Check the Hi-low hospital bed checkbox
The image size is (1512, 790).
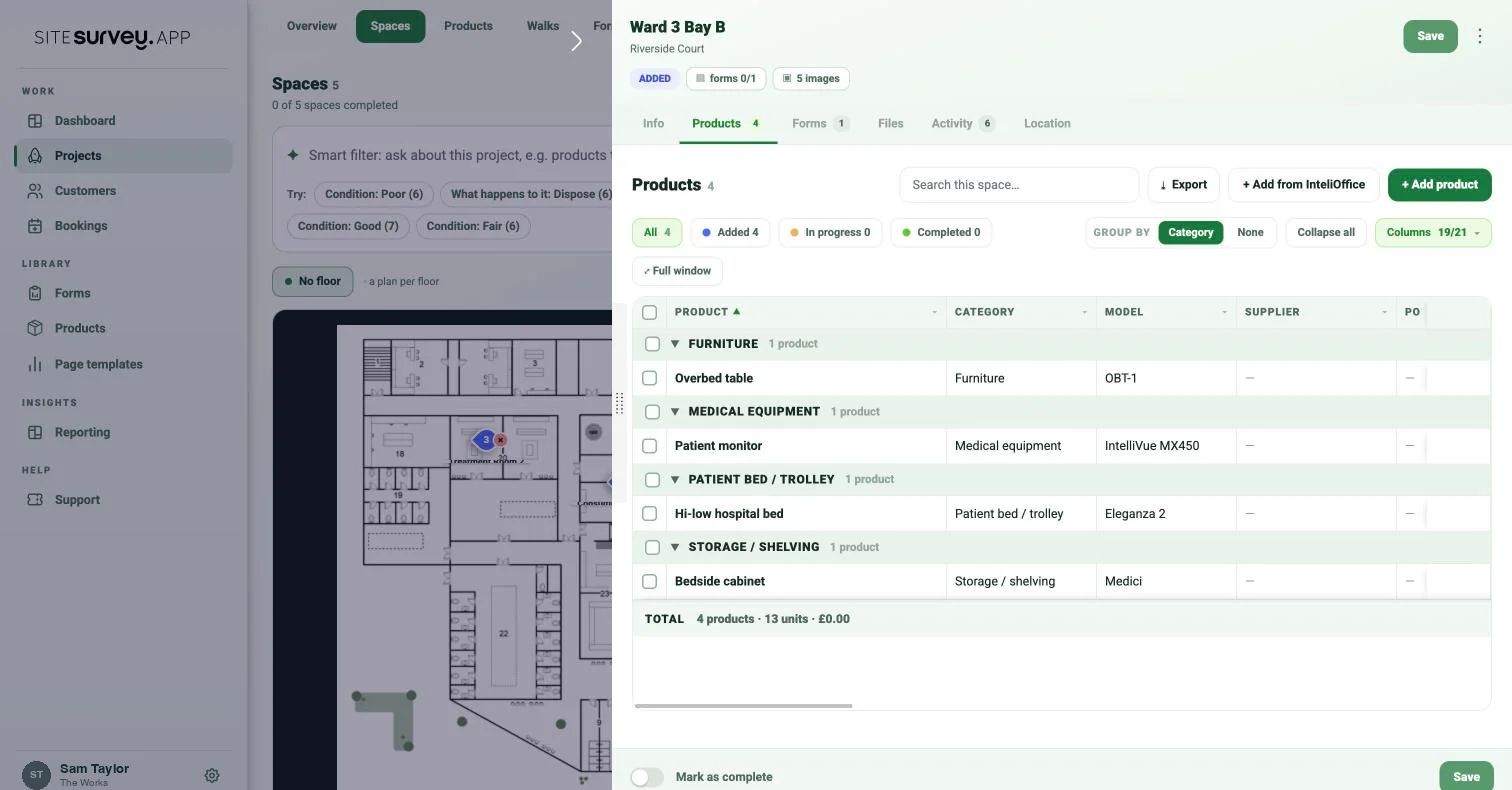point(650,514)
